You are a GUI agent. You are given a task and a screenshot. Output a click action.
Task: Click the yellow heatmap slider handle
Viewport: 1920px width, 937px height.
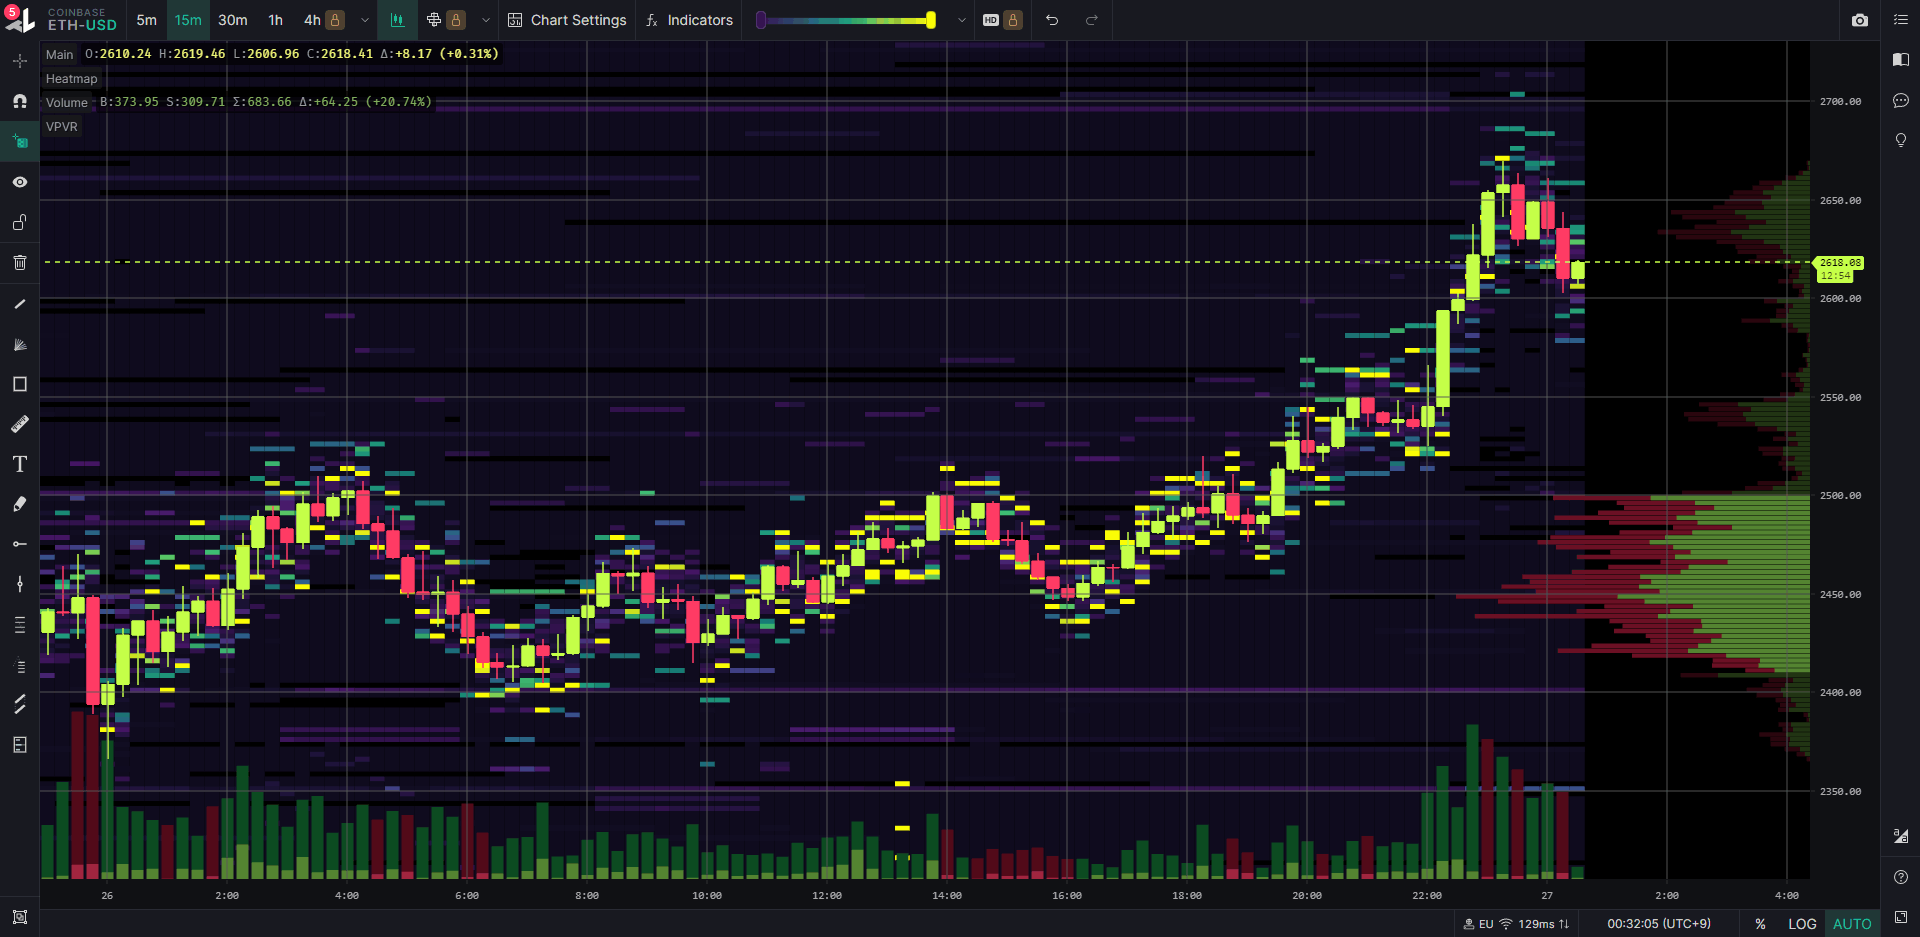coord(931,20)
